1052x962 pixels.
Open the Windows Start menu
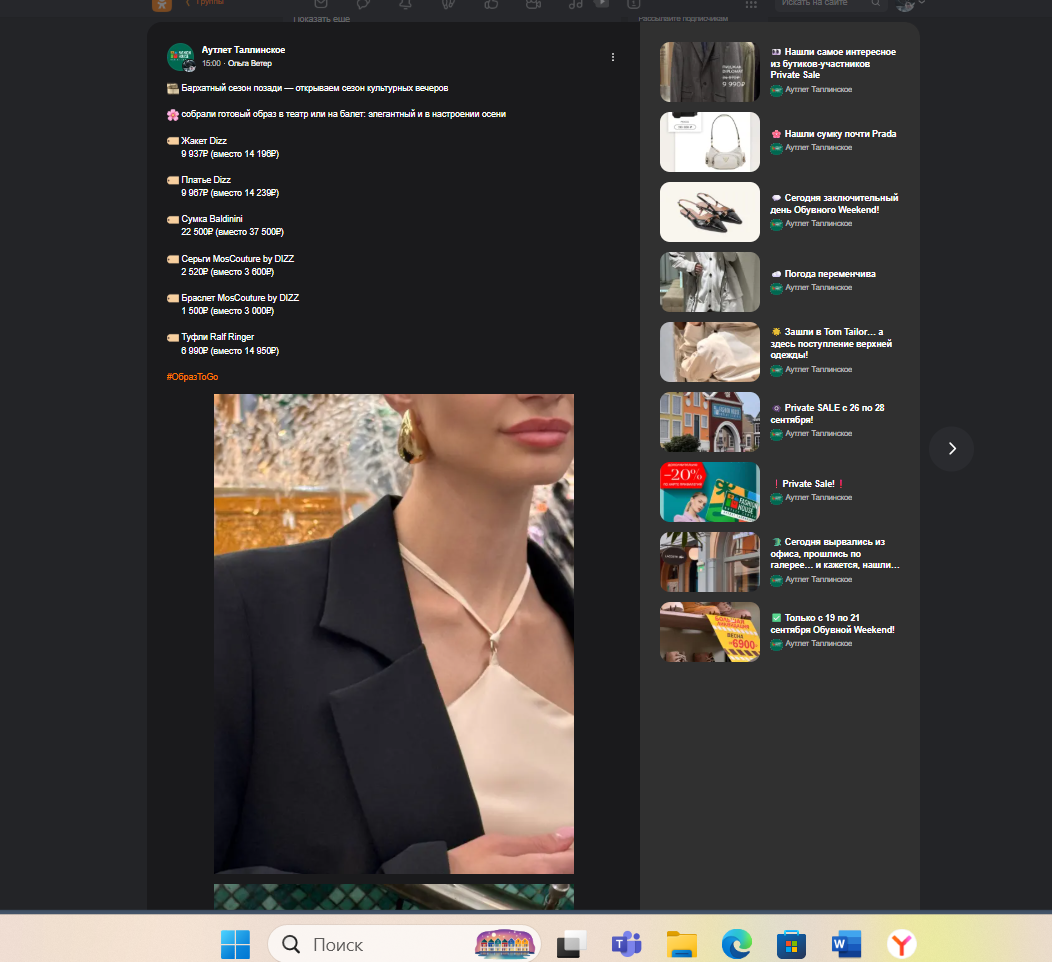(x=235, y=945)
